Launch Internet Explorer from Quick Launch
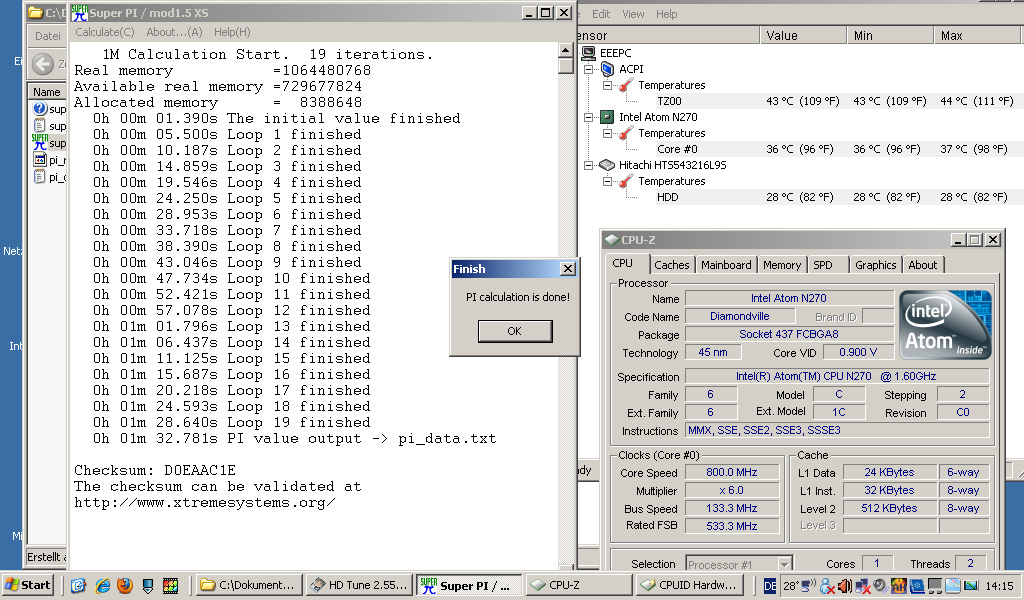1024x600 pixels. (102, 586)
